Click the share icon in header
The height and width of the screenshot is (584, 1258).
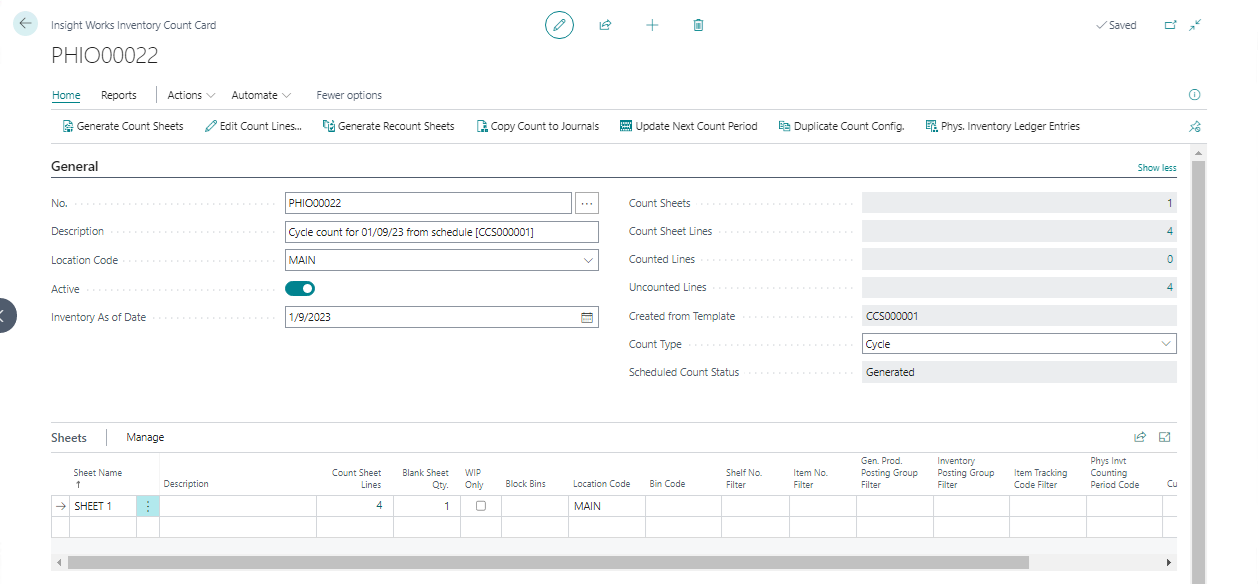click(605, 25)
